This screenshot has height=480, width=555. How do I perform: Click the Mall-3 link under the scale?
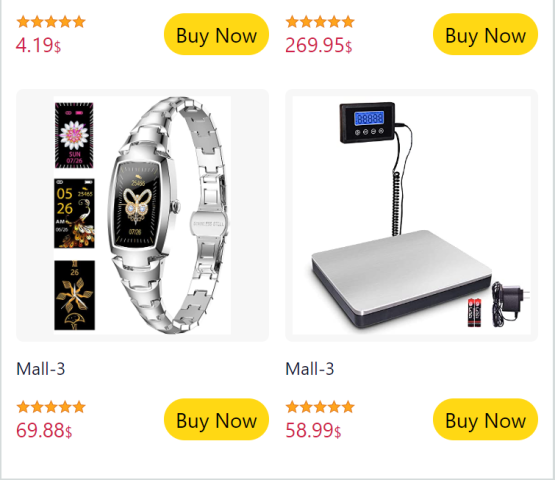click(x=310, y=369)
